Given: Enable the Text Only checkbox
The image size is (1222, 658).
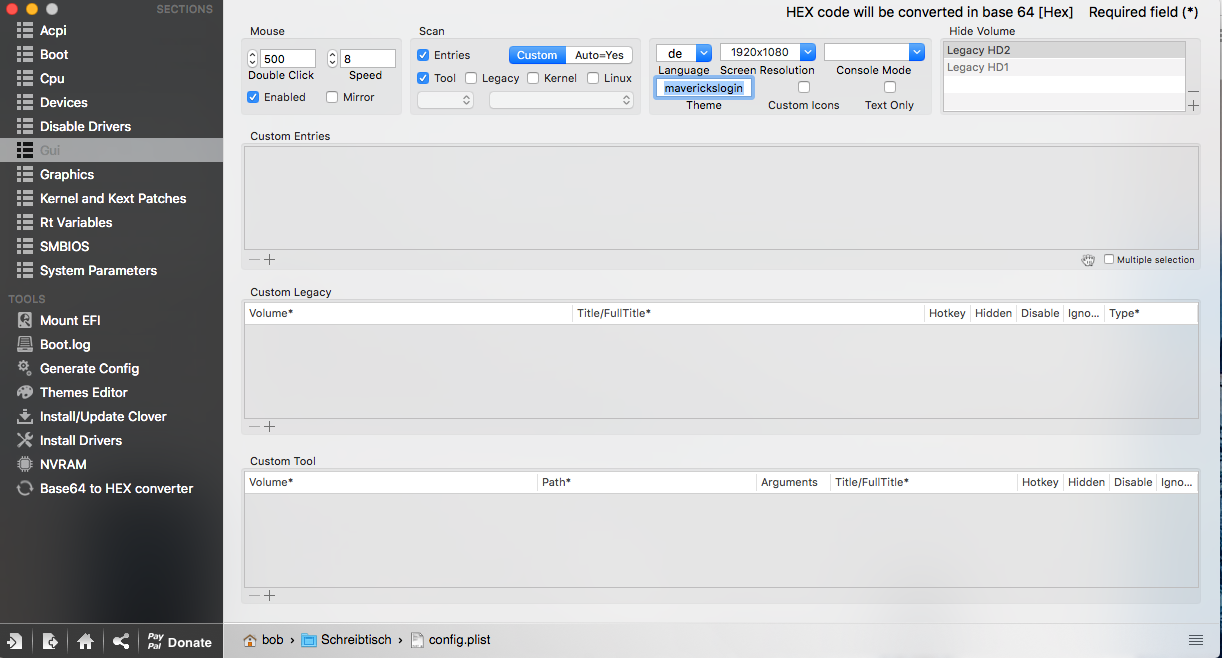Looking at the screenshot, I should pyautogui.click(x=890, y=88).
